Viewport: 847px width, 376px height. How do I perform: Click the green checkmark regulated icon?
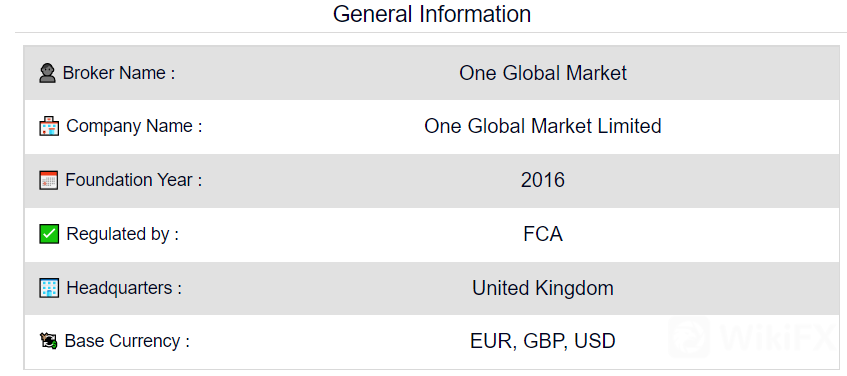[x=49, y=234]
